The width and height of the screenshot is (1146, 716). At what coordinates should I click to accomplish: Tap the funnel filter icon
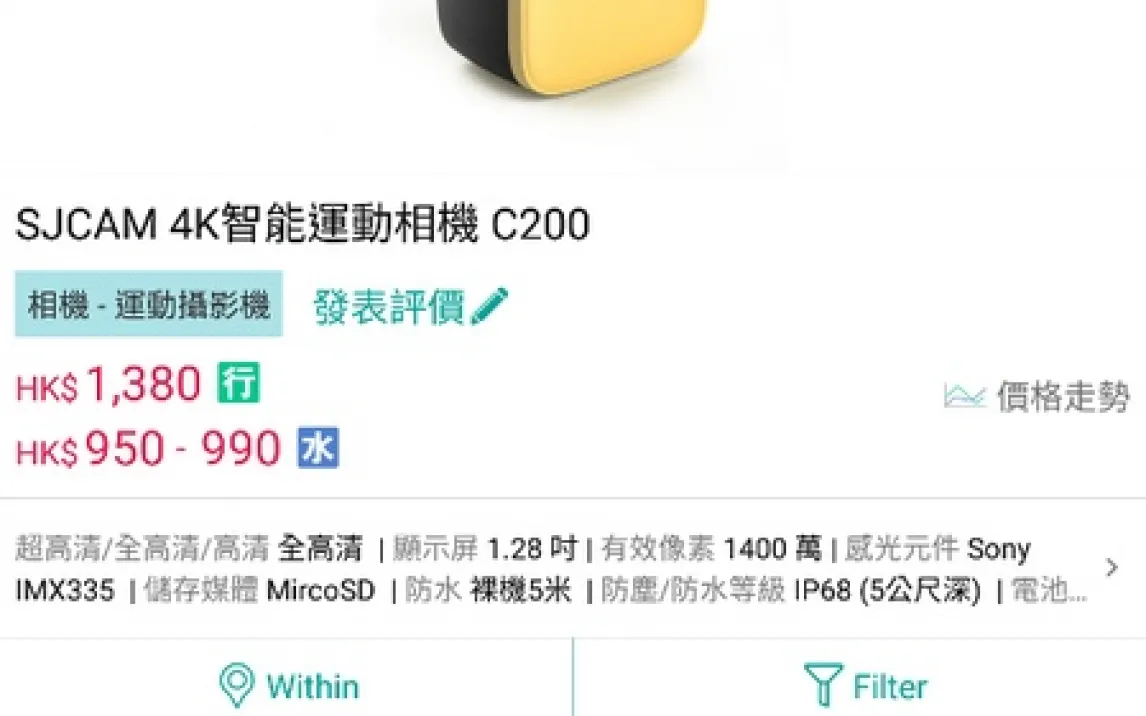[x=823, y=685]
